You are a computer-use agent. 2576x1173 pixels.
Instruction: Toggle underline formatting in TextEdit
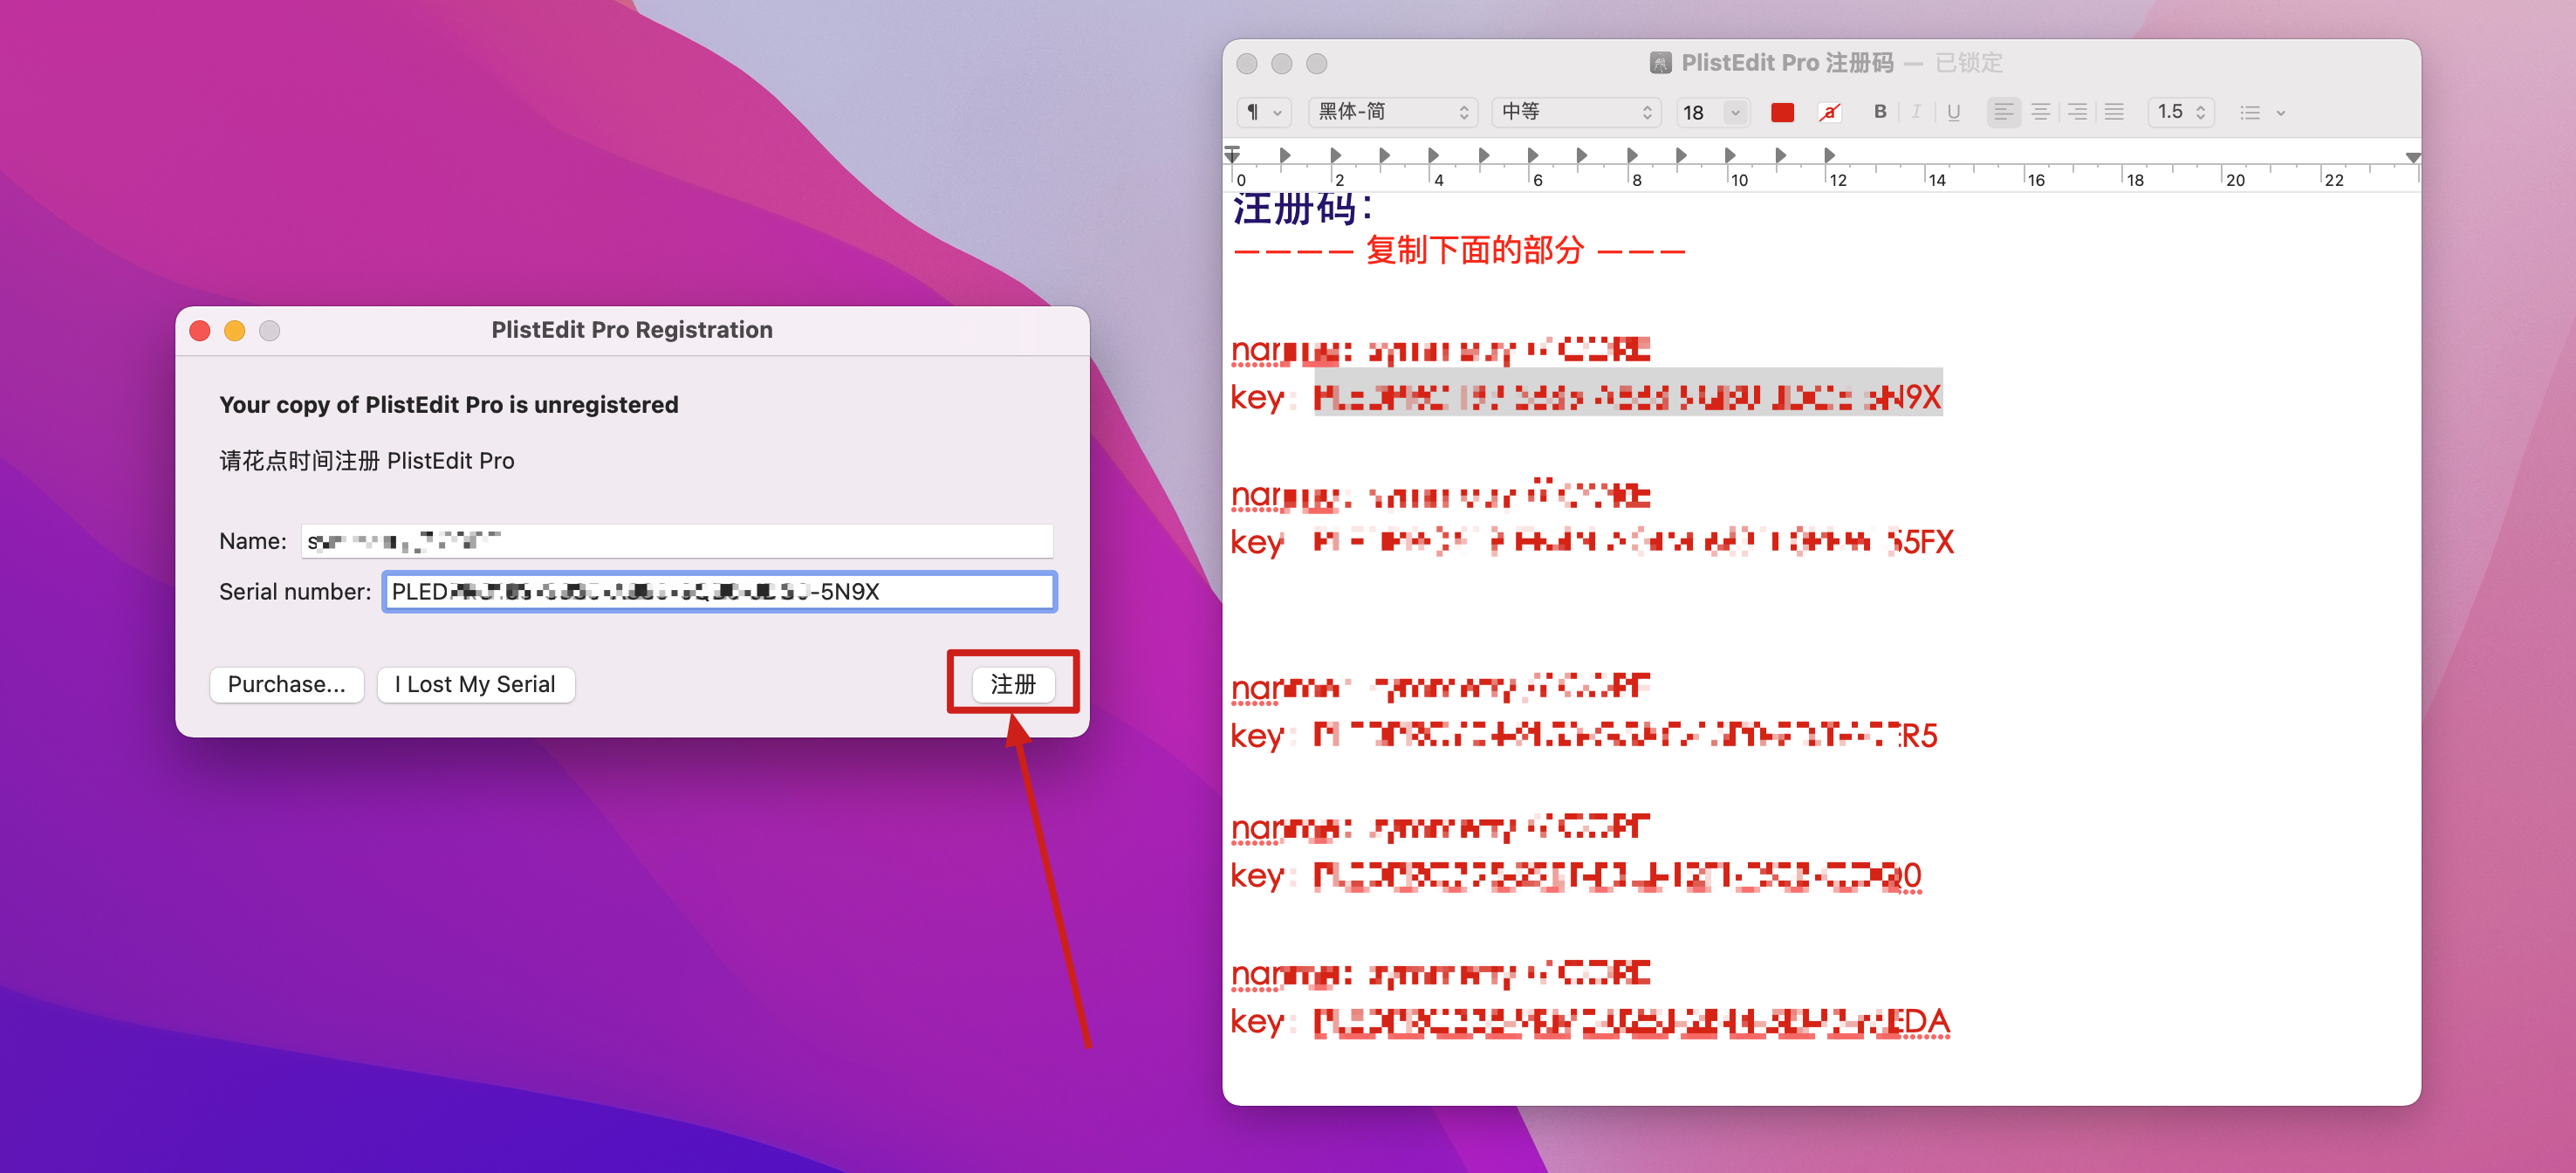1953,112
